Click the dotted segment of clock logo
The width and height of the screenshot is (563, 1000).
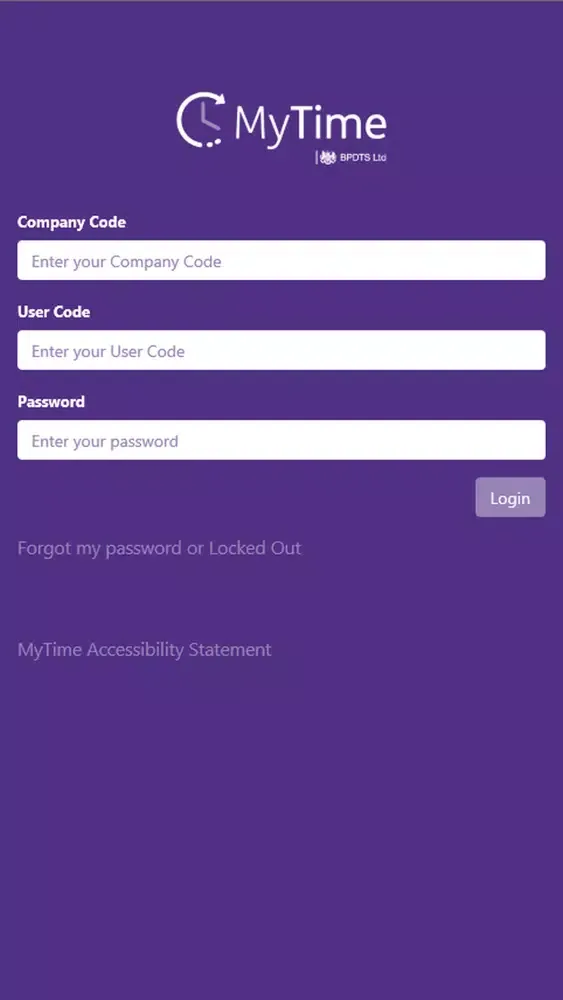point(212,143)
